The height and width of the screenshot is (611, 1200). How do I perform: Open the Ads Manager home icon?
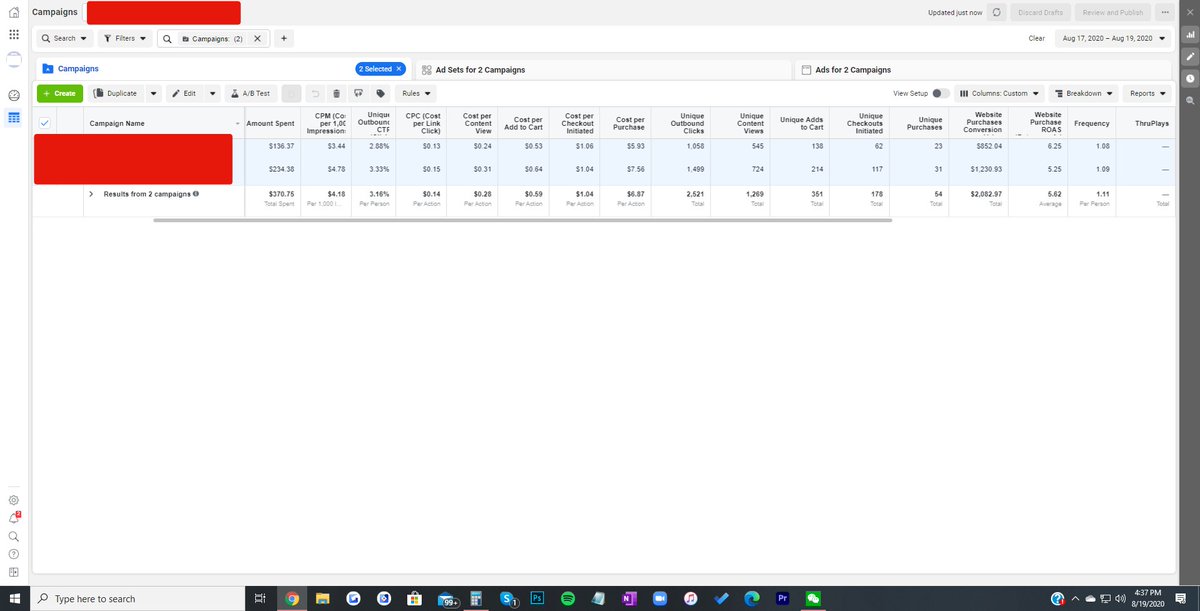pyautogui.click(x=13, y=12)
